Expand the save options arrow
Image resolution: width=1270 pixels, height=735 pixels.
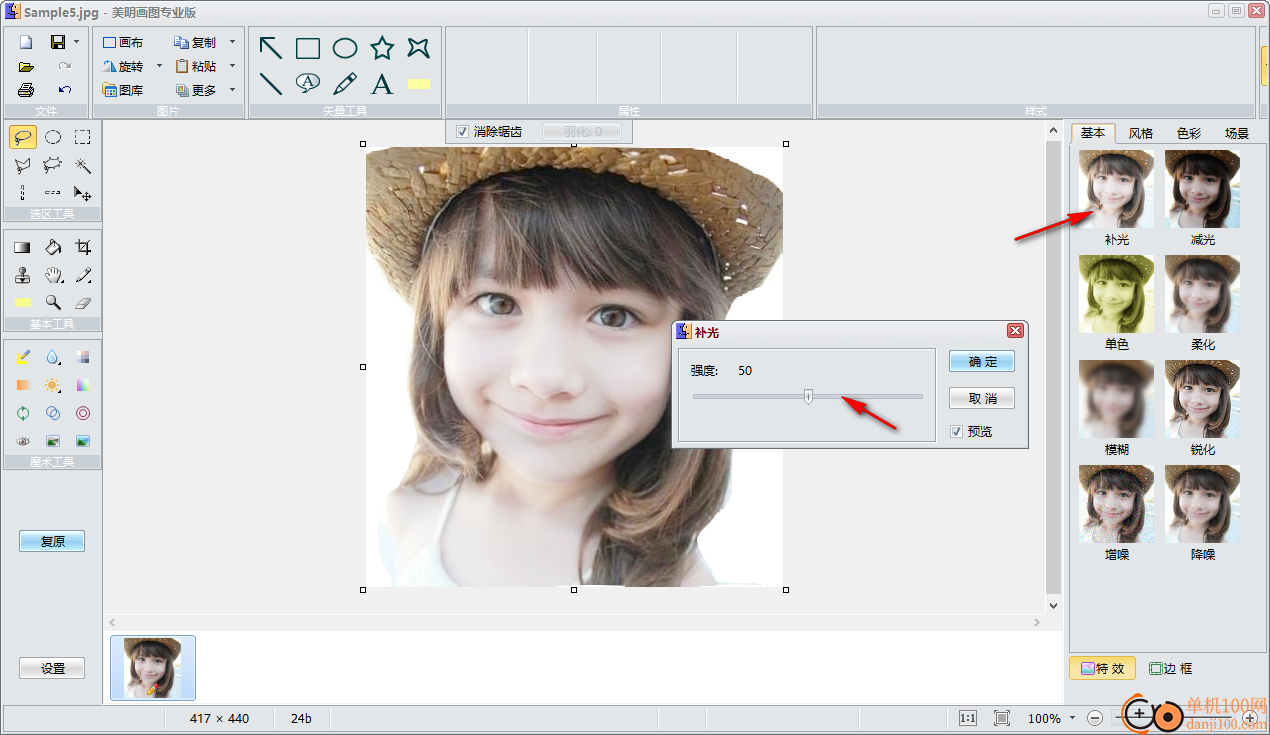[x=76, y=42]
